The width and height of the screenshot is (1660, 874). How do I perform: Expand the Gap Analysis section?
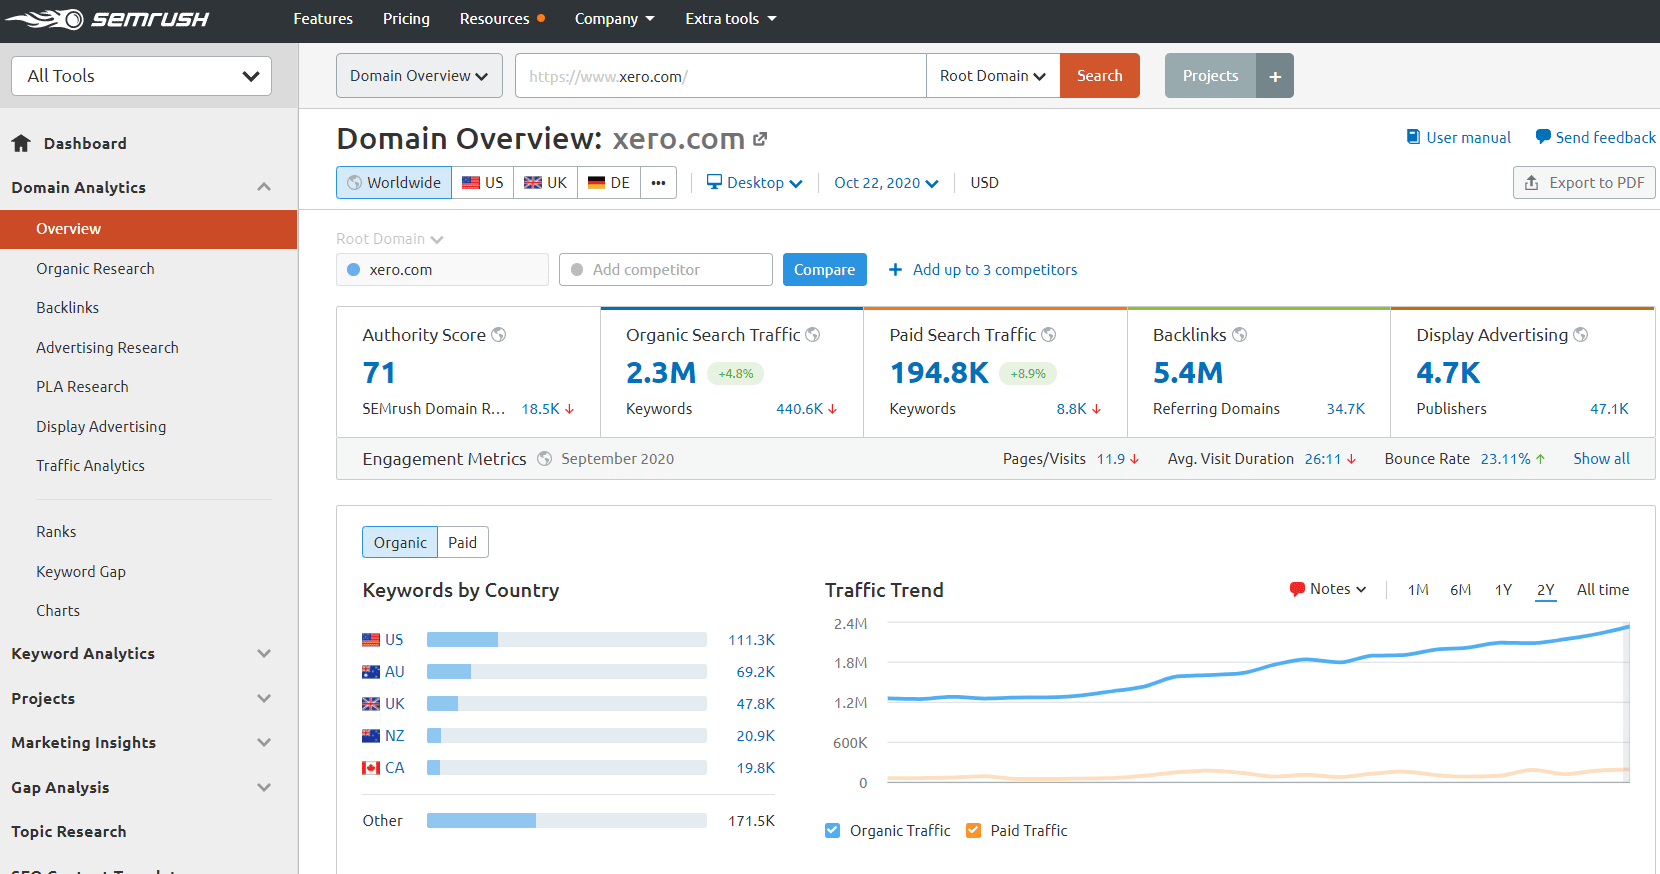264,787
